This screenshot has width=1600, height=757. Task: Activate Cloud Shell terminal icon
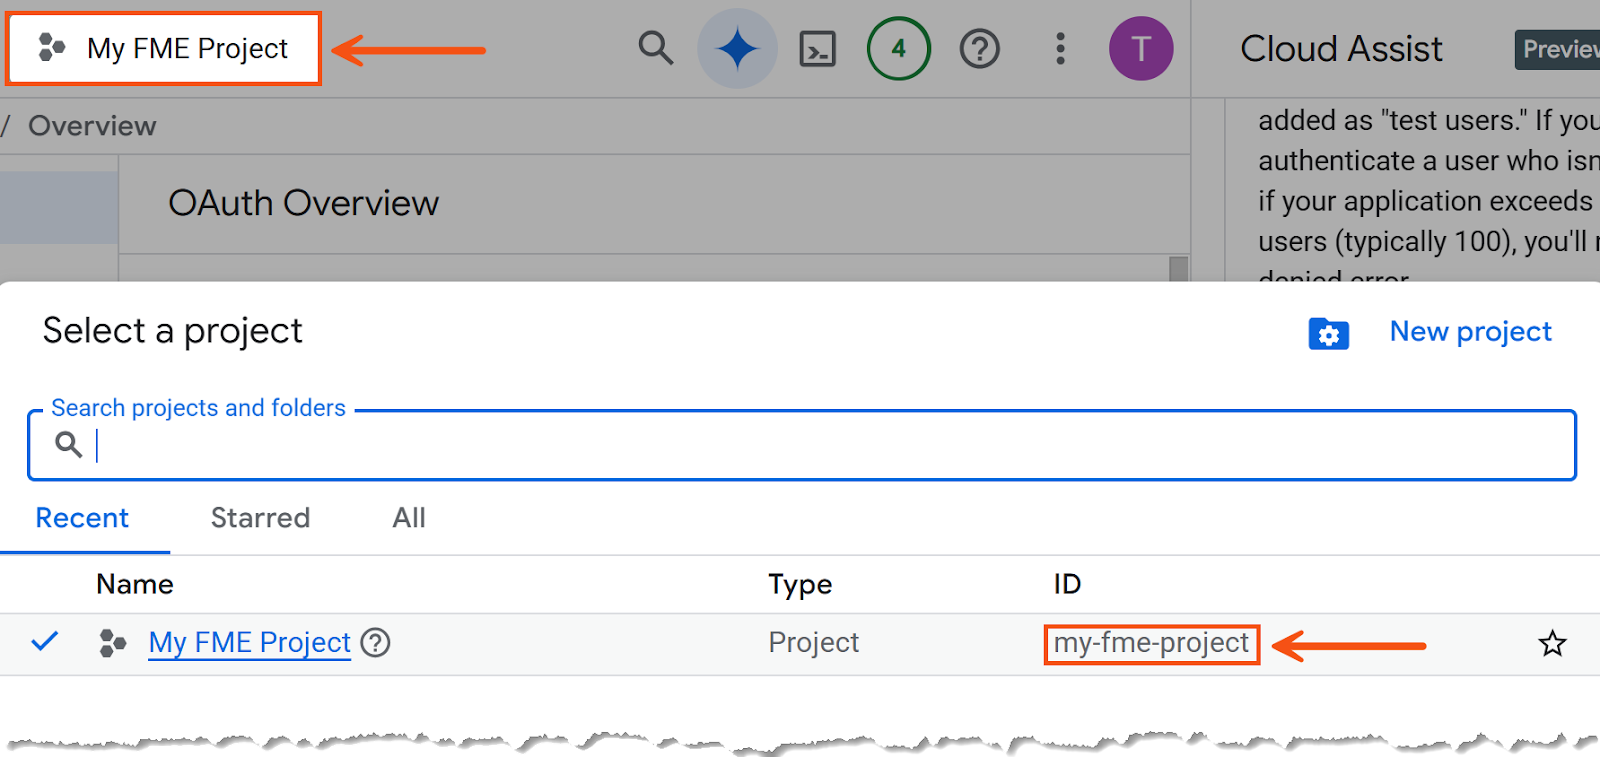pyautogui.click(x=818, y=48)
